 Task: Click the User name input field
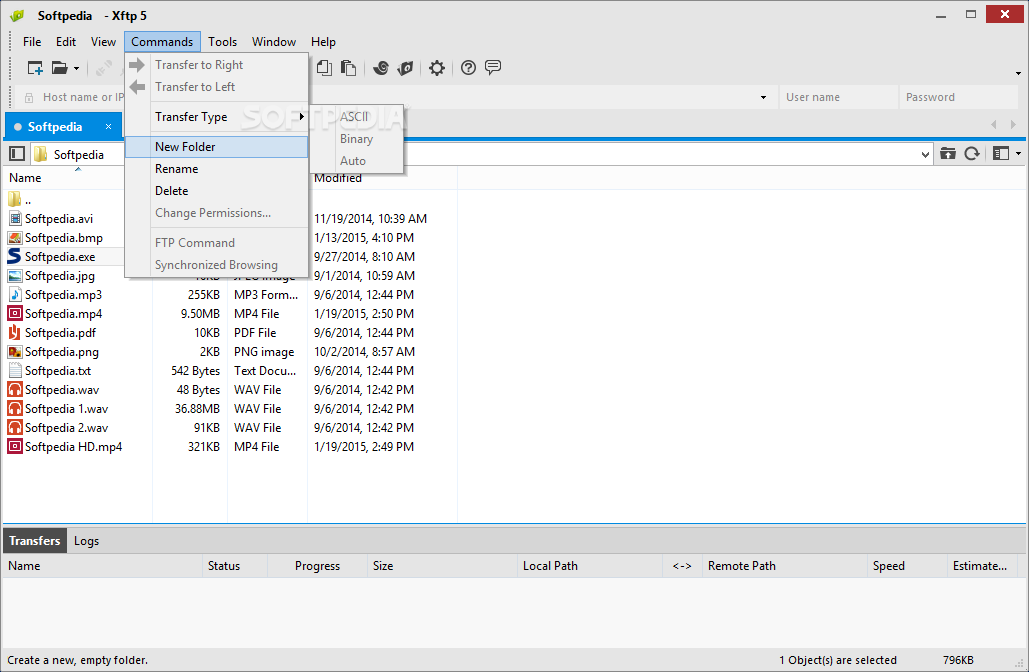[838, 97]
